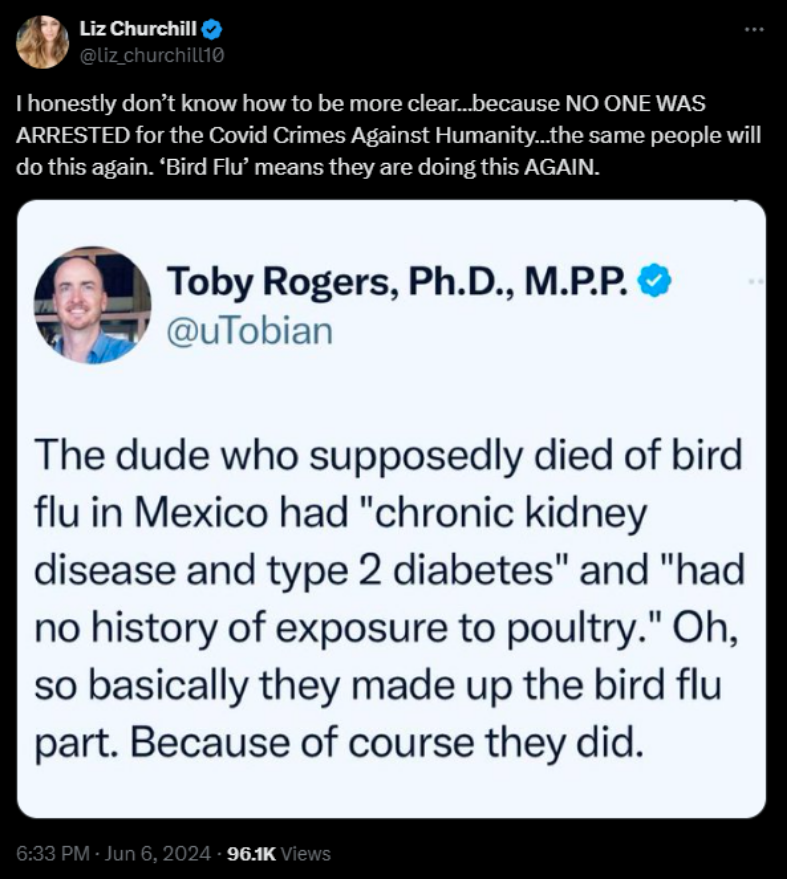Click Liz Churchill's profile avatar
Image resolution: width=787 pixels, height=879 pixels.
[x=42, y=42]
